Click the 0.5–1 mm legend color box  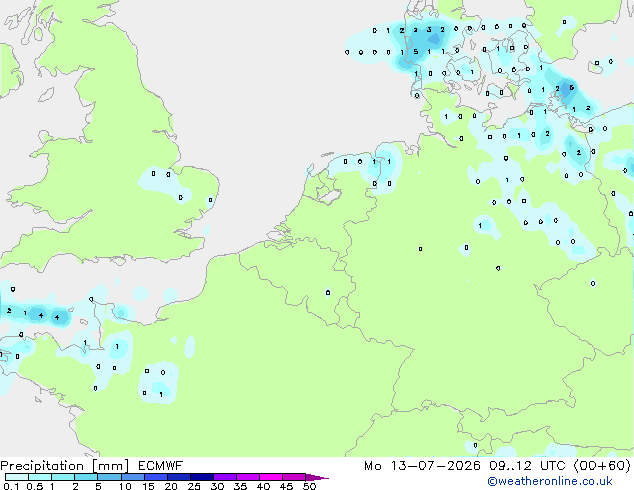(x=40, y=477)
